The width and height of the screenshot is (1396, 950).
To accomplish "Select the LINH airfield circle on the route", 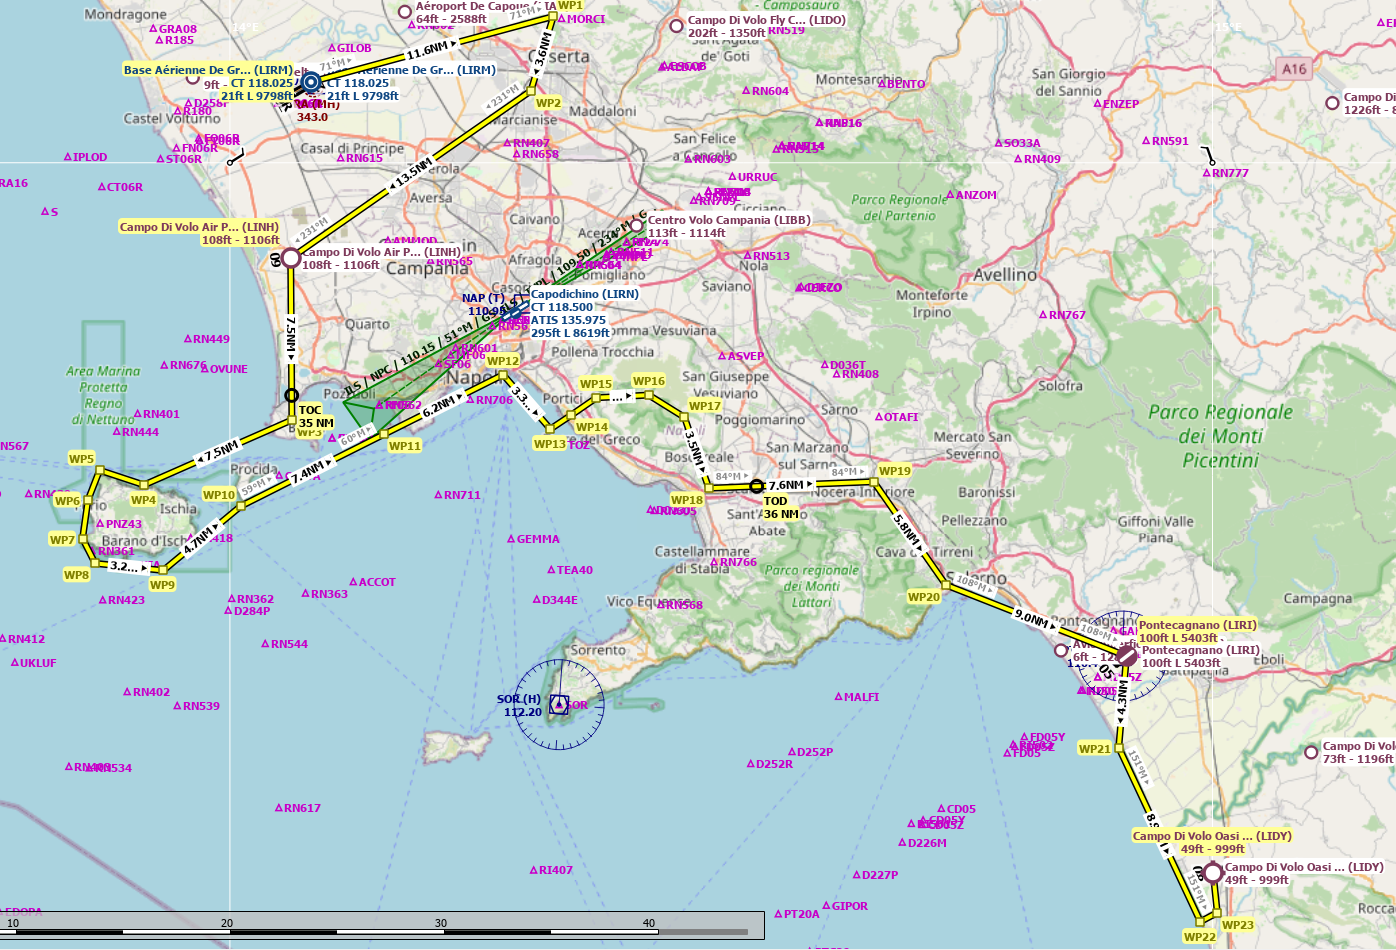I will point(291,258).
